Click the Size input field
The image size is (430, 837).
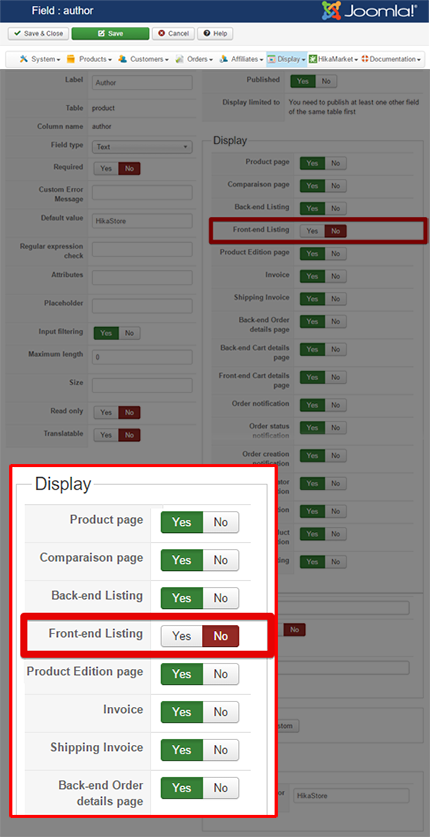[142, 385]
